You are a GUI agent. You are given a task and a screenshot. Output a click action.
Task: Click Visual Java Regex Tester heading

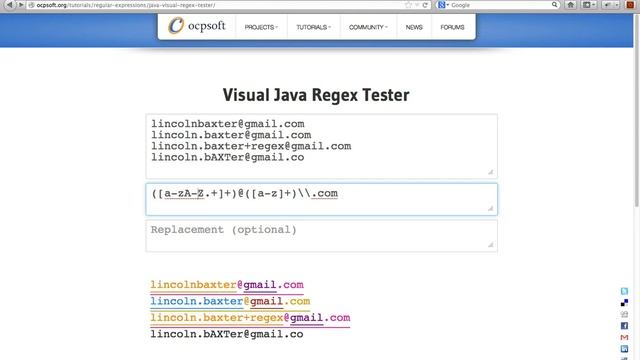[316, 95]
